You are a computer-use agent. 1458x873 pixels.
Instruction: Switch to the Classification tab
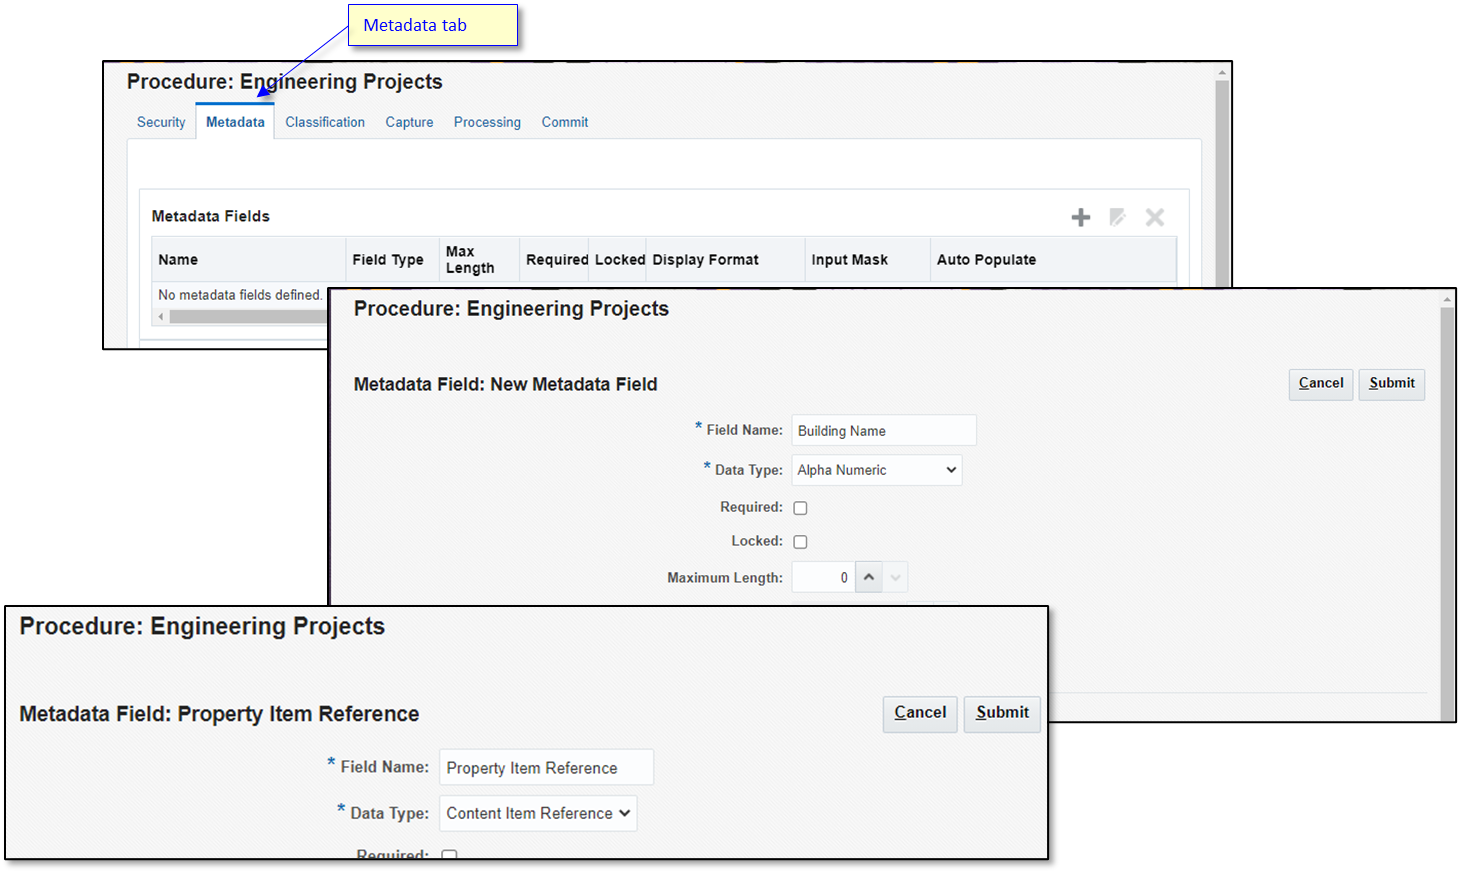tap(324, 121)
